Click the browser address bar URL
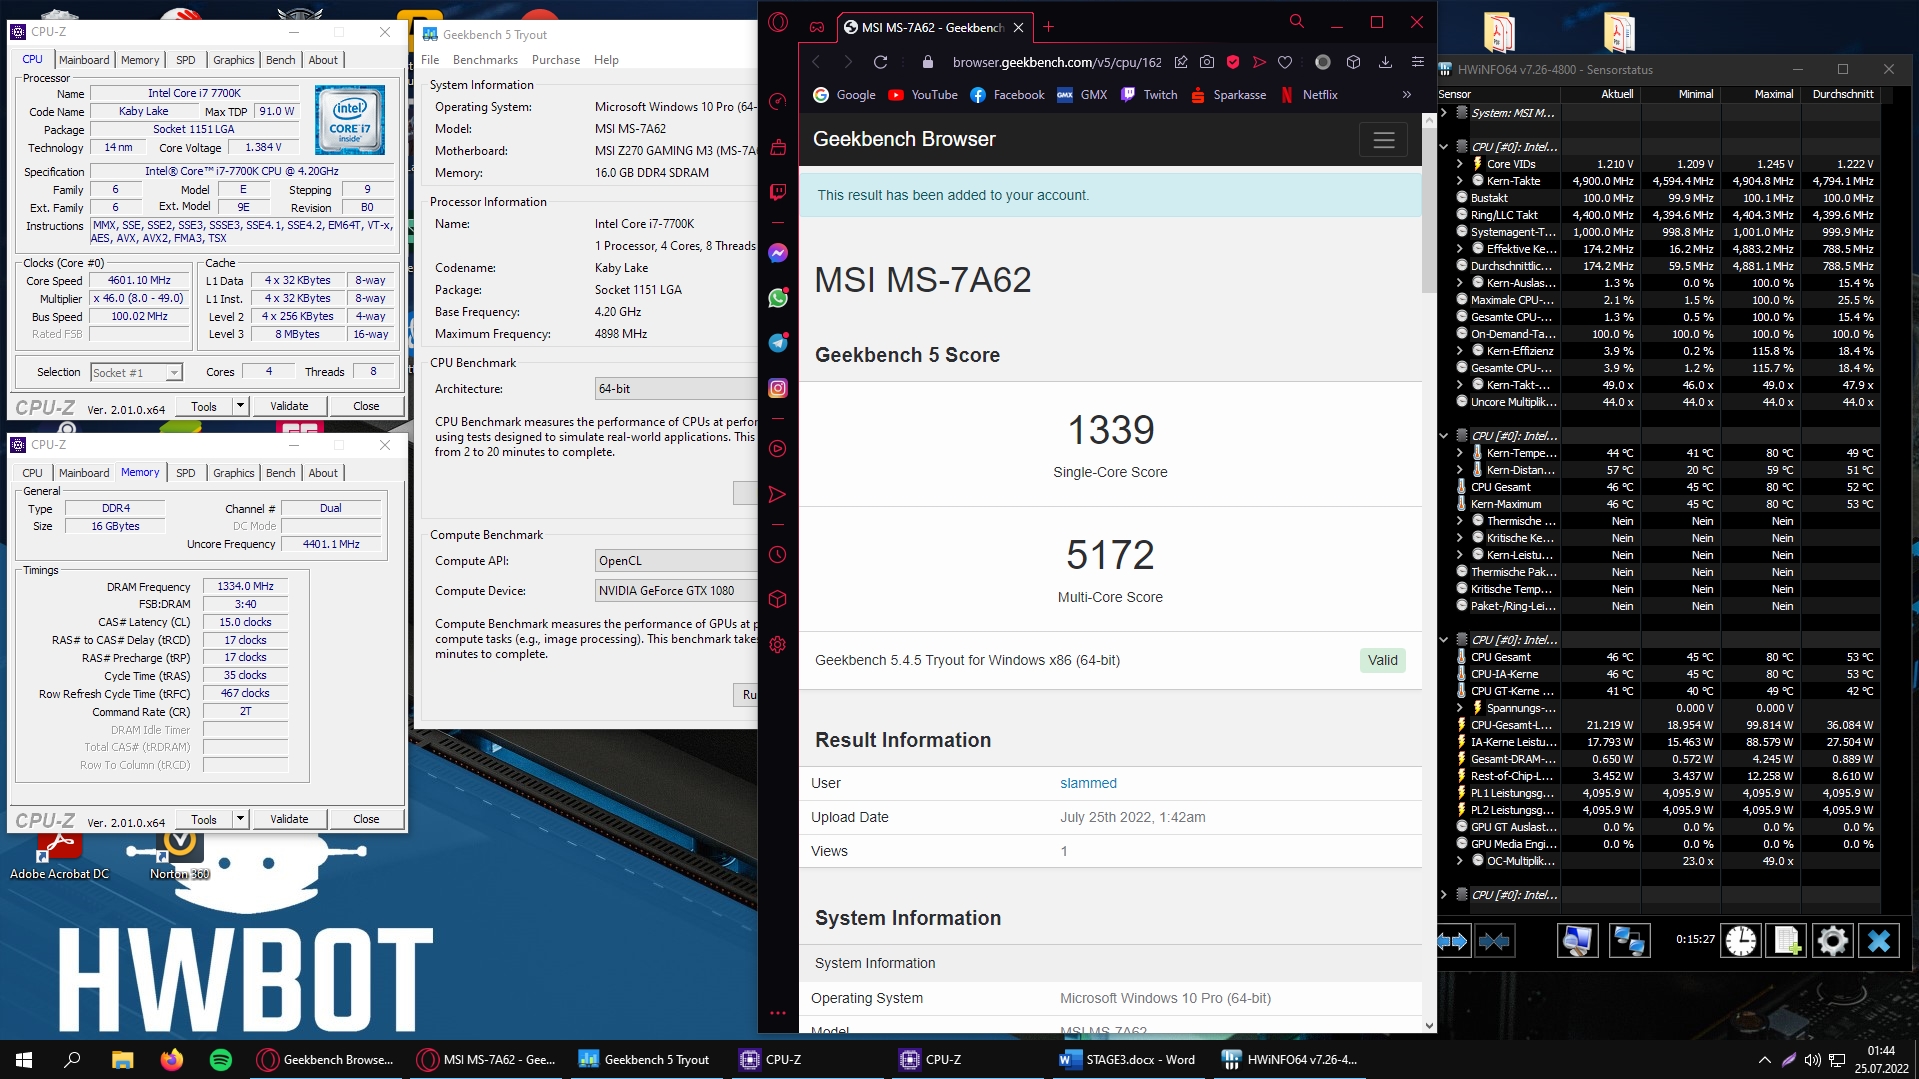The width and height of the screenshot is (1919, 1079). click(1057, 62)
